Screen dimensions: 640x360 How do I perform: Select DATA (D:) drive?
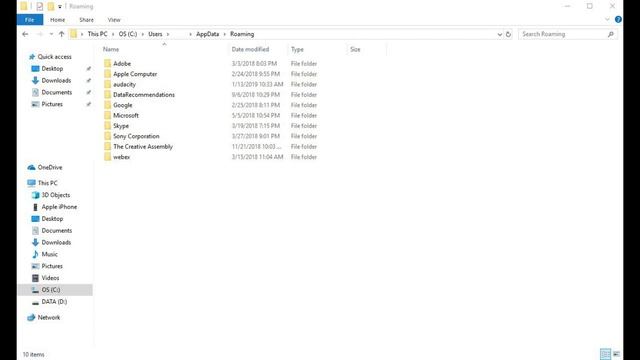pos(54,302)
